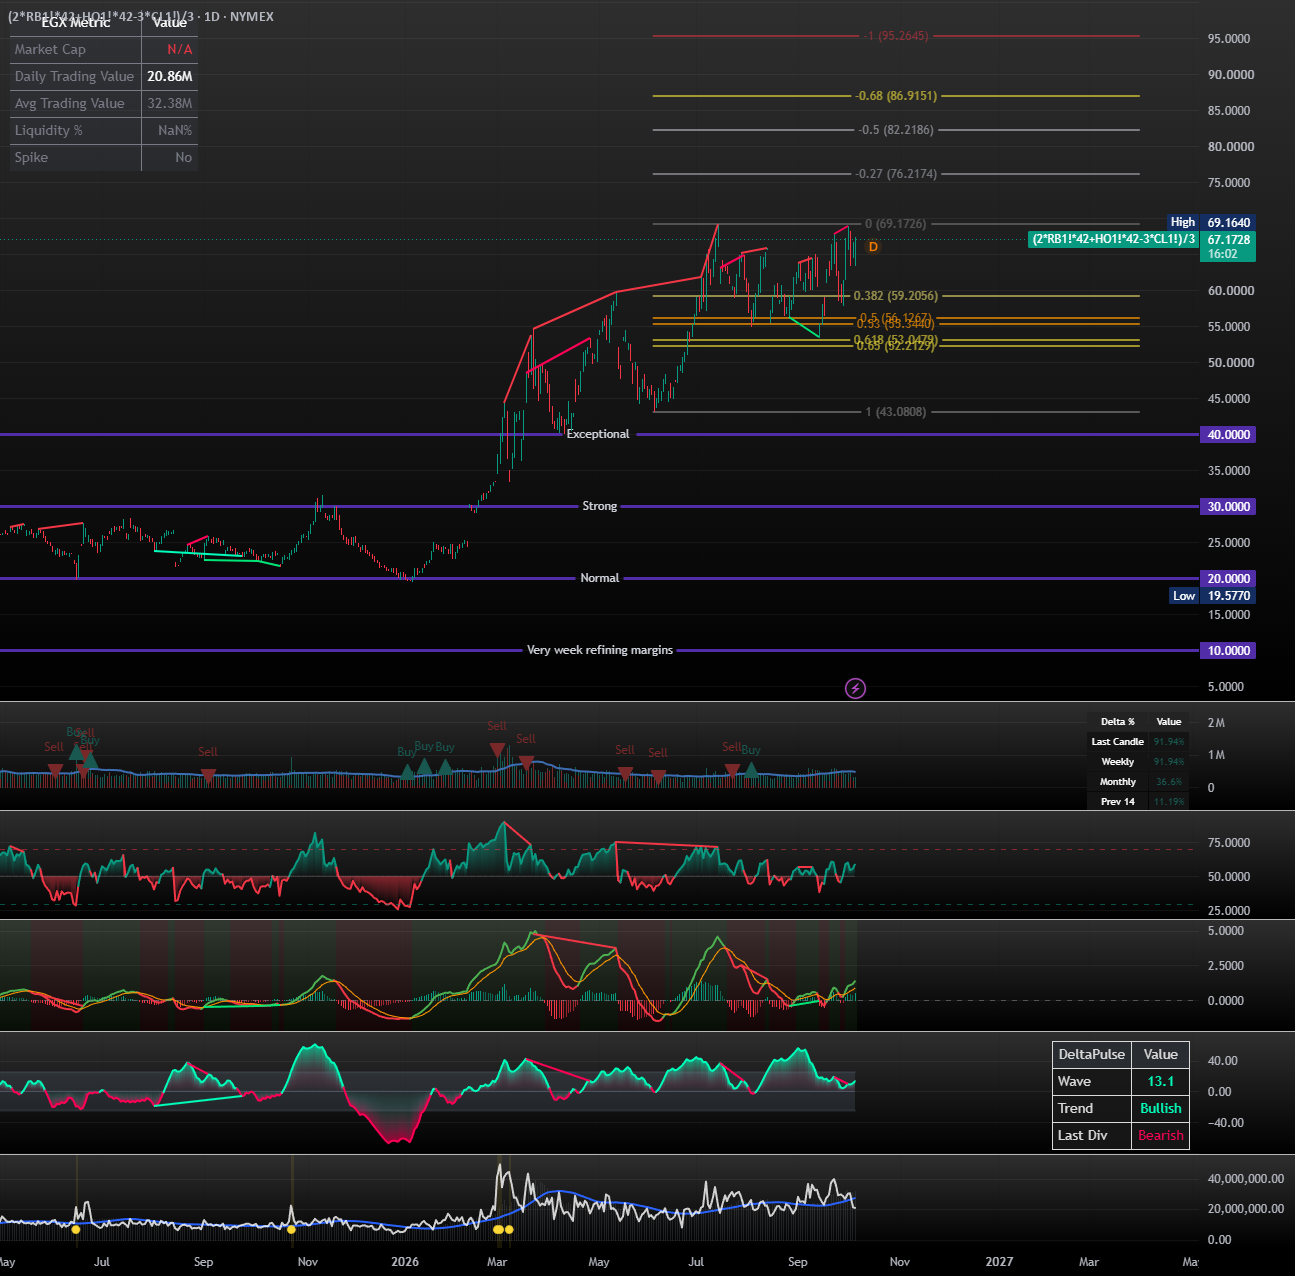Click the Avg Trading Value 32.38M cell
Image resolution: width=1295 pixels, height=1276 pixels.
point(170,104)
